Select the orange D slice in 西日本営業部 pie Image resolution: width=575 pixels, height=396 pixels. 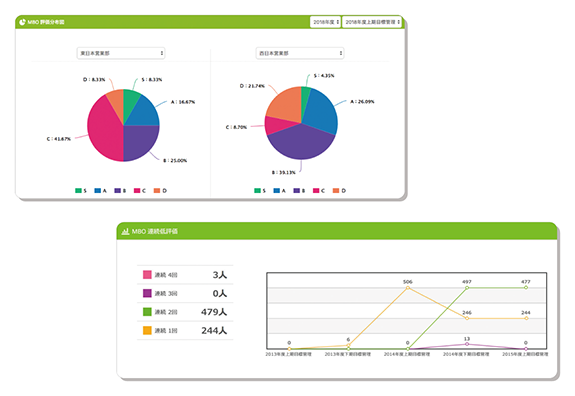pos(286,104)
